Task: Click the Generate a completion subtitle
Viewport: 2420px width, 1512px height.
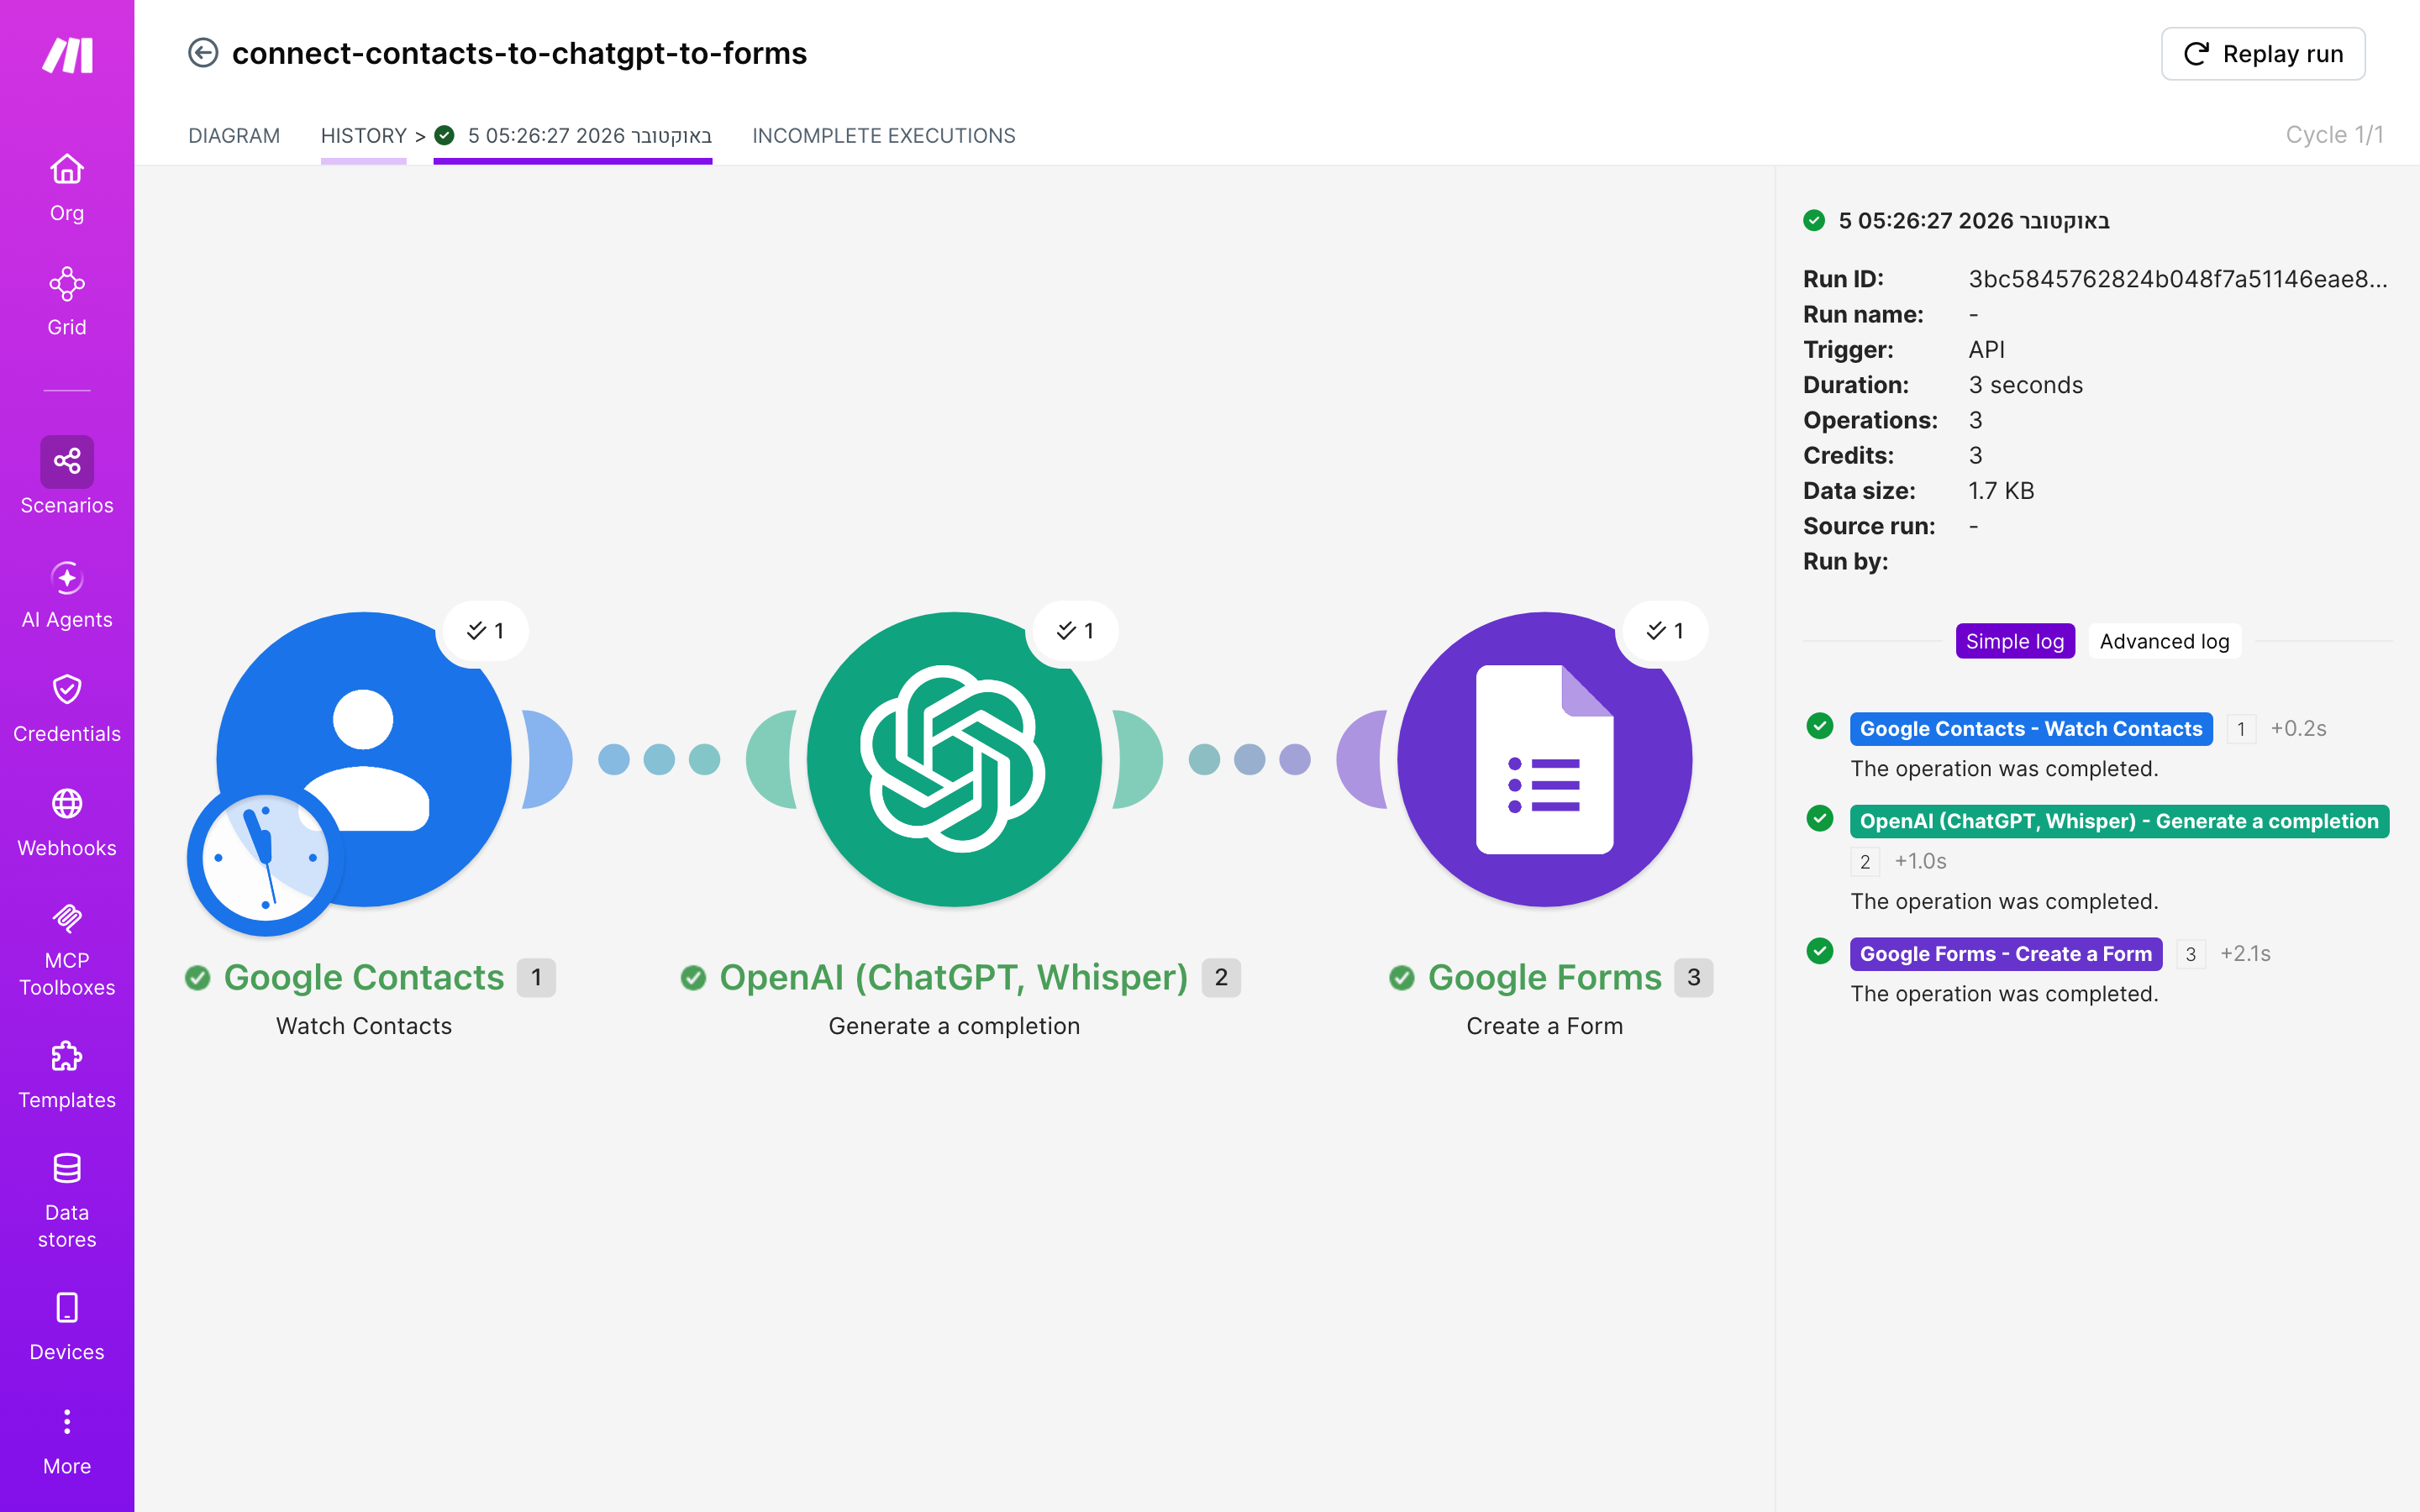Action: (x=954, y=1026)
